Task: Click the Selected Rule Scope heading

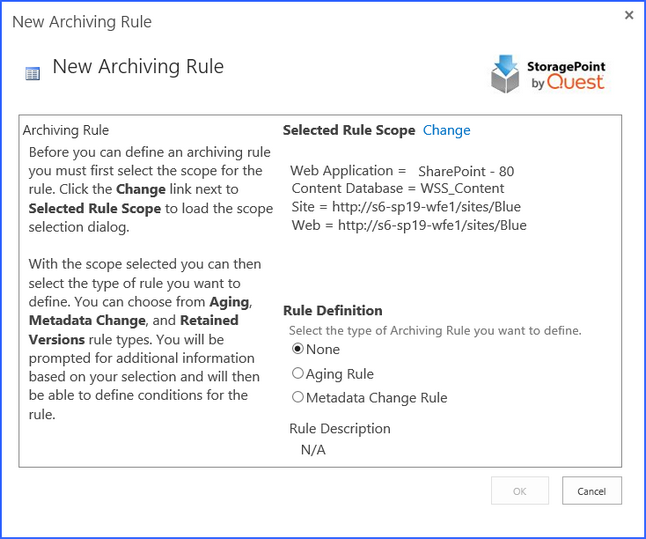Action: [349, 130]
